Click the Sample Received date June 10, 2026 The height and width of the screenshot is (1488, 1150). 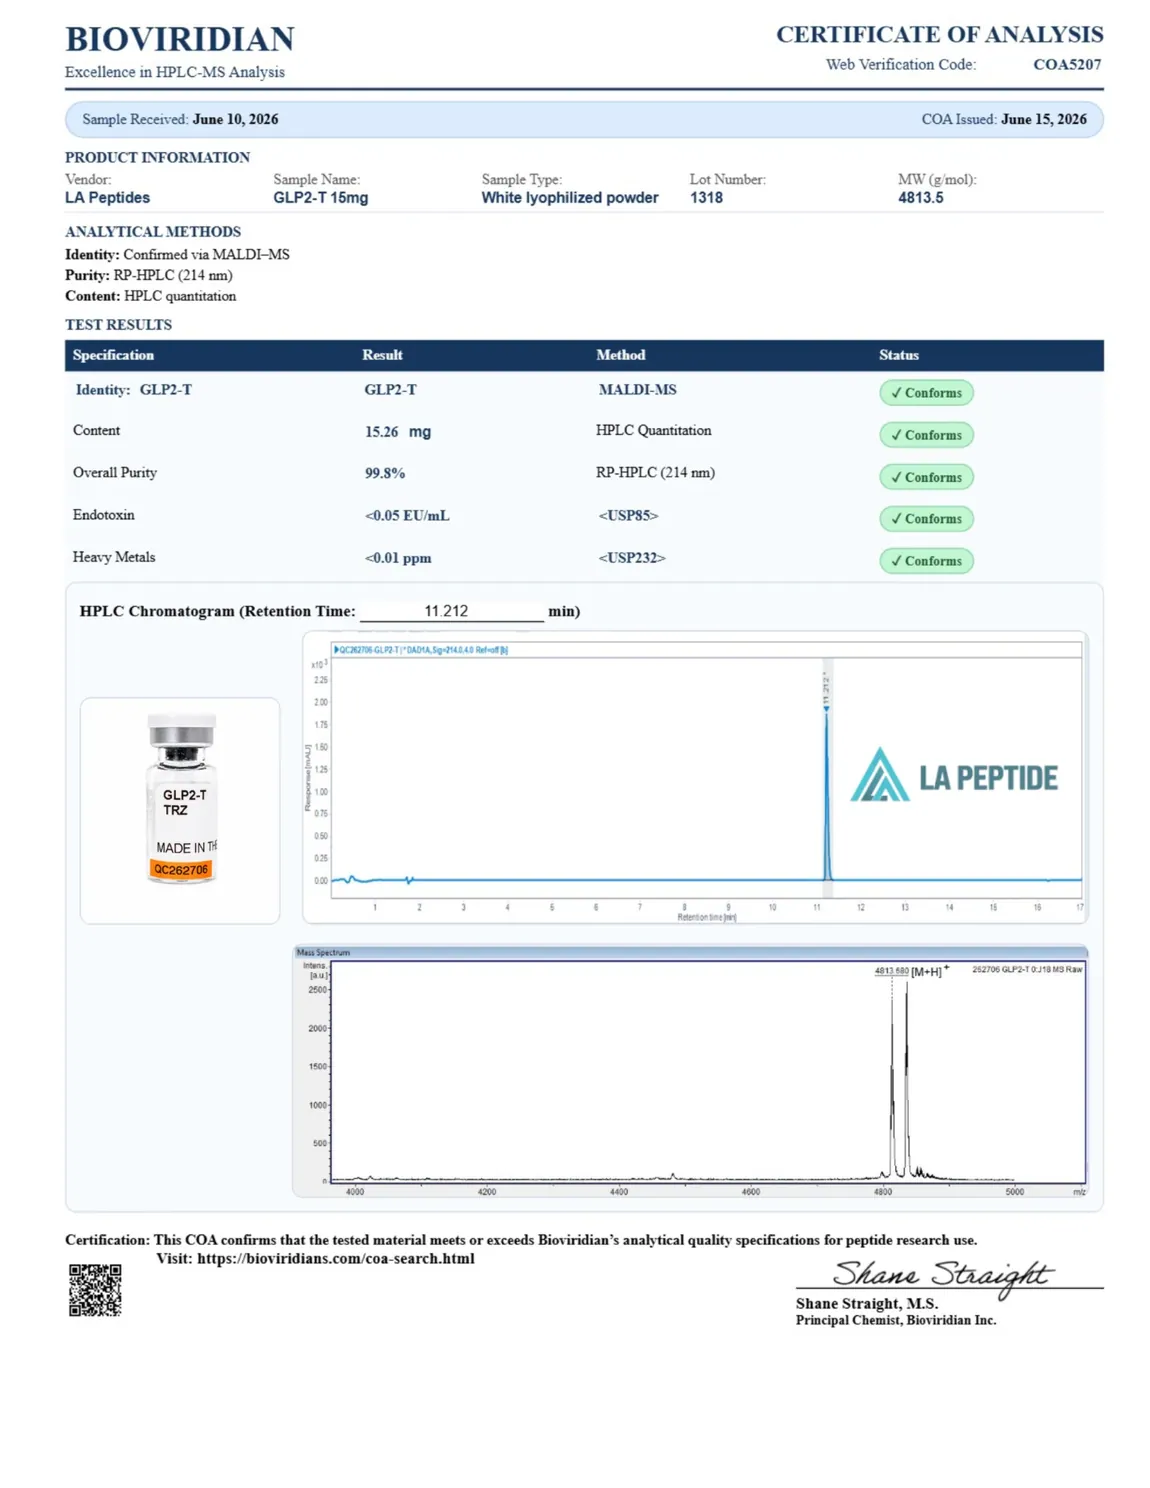click(235, 119)
